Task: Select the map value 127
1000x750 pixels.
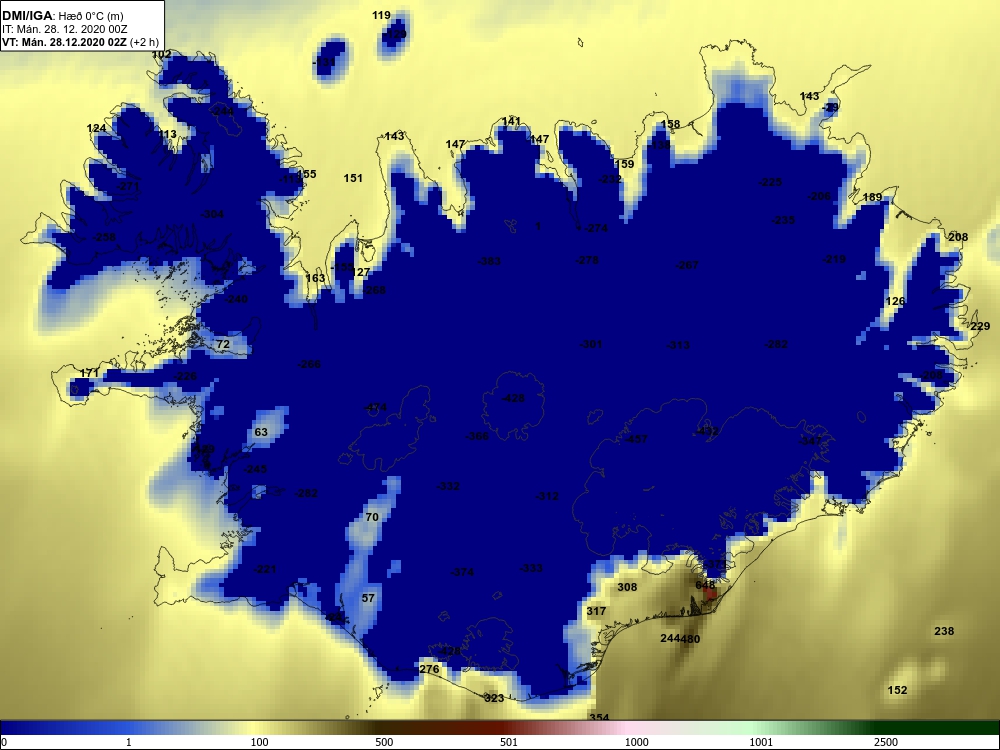Action: [x=360, y=273]
